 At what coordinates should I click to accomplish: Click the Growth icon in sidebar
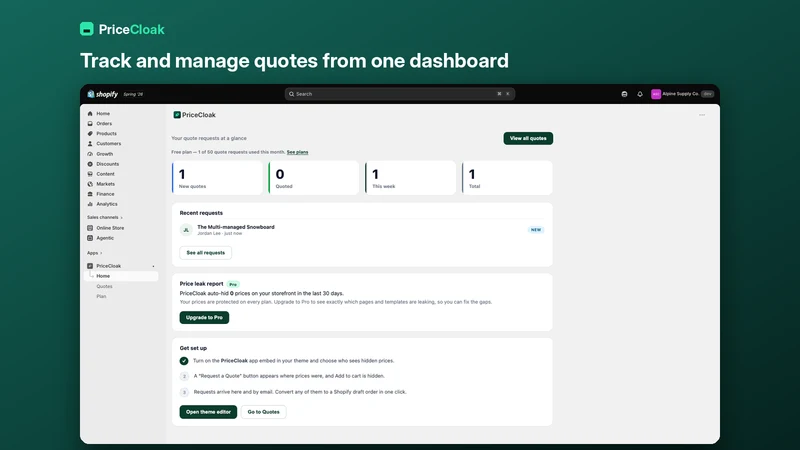click(90, 154)
